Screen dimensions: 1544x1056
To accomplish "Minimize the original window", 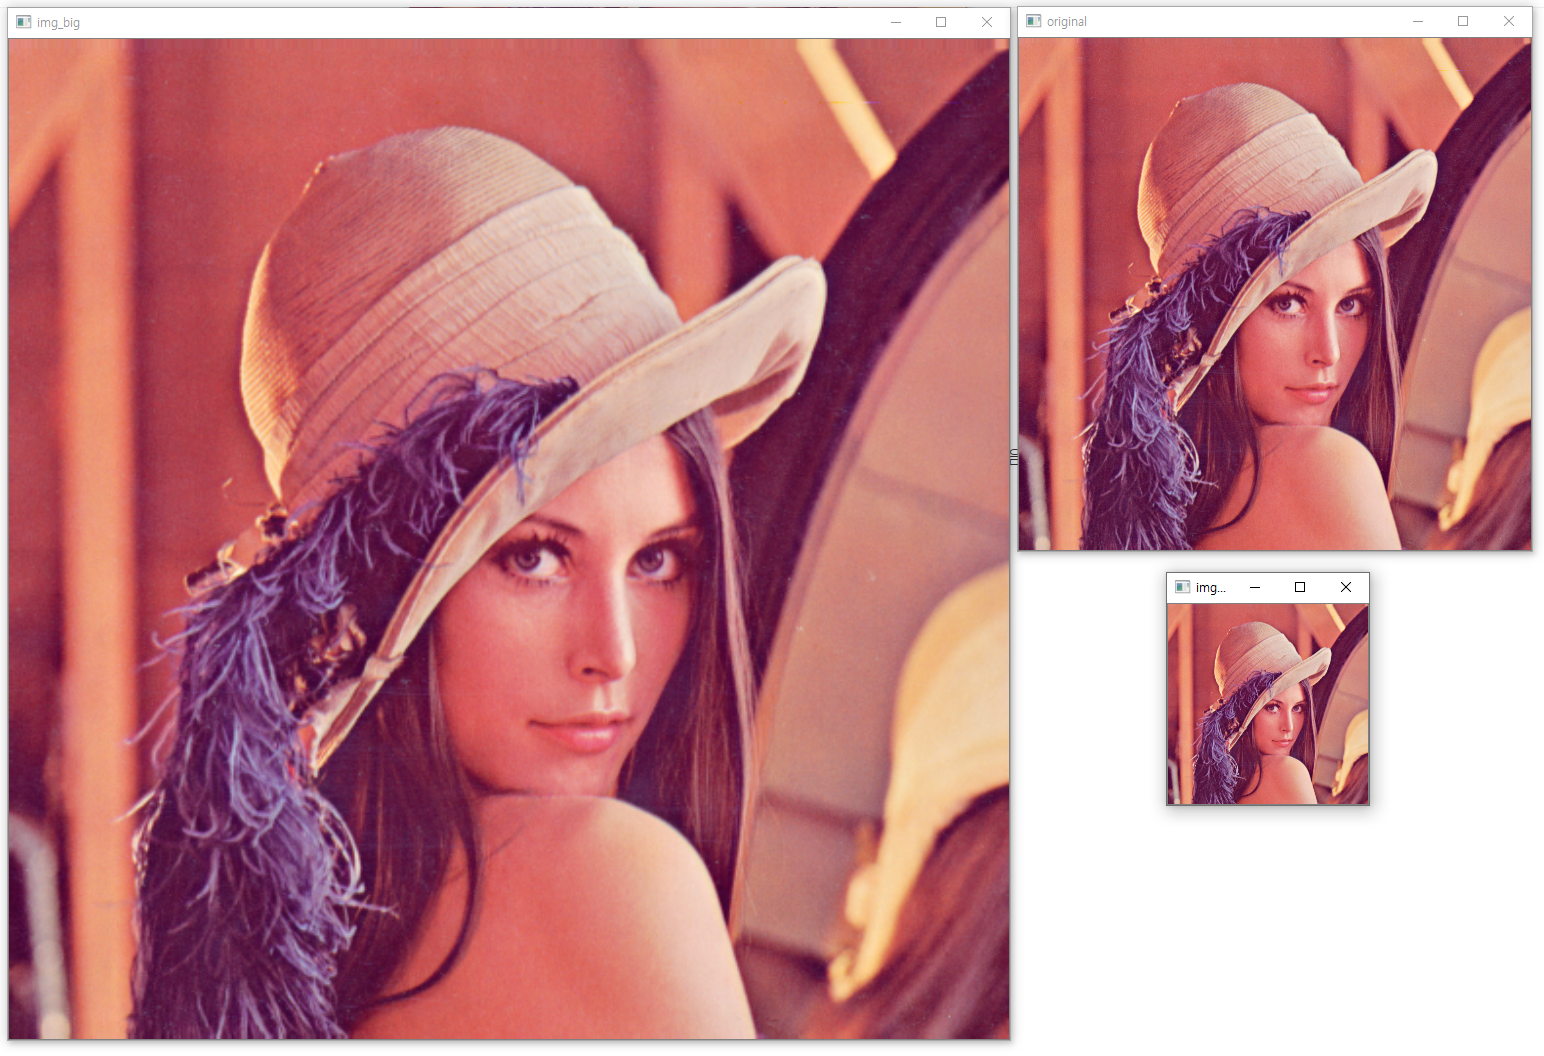I will pyautogui.click(x=1418, y=21).
